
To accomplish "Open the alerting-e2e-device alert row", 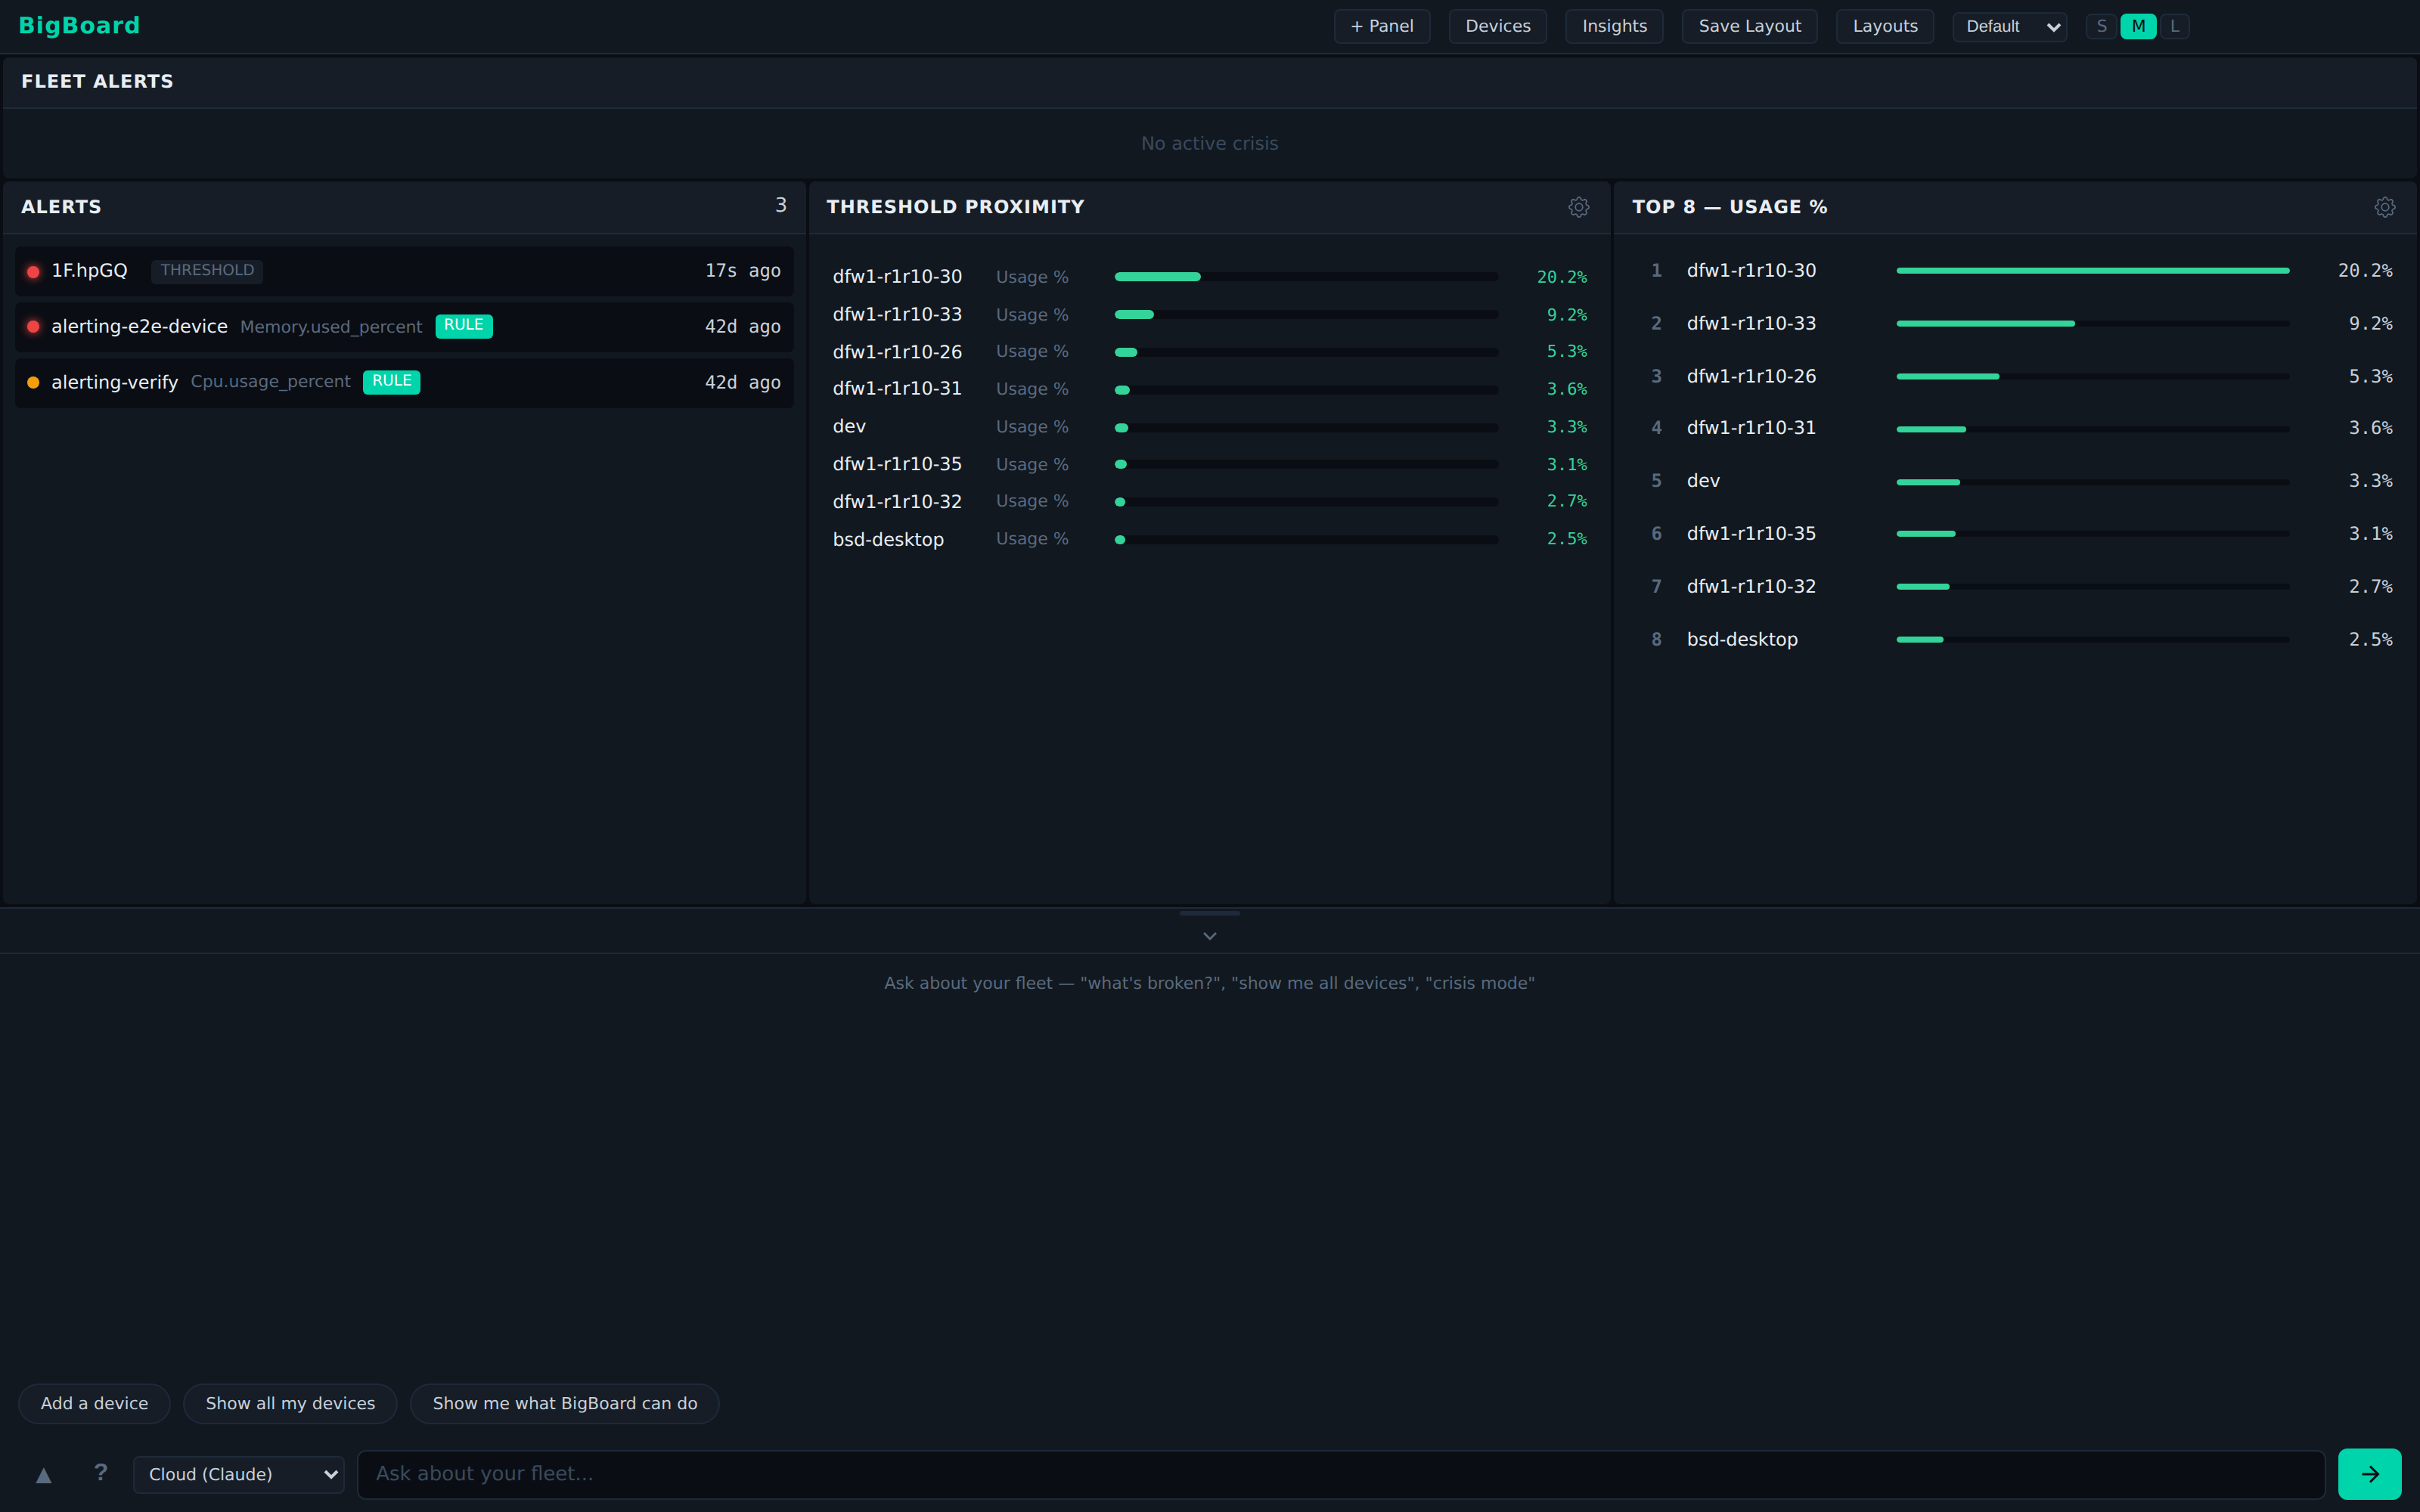I will click(404, 327).
